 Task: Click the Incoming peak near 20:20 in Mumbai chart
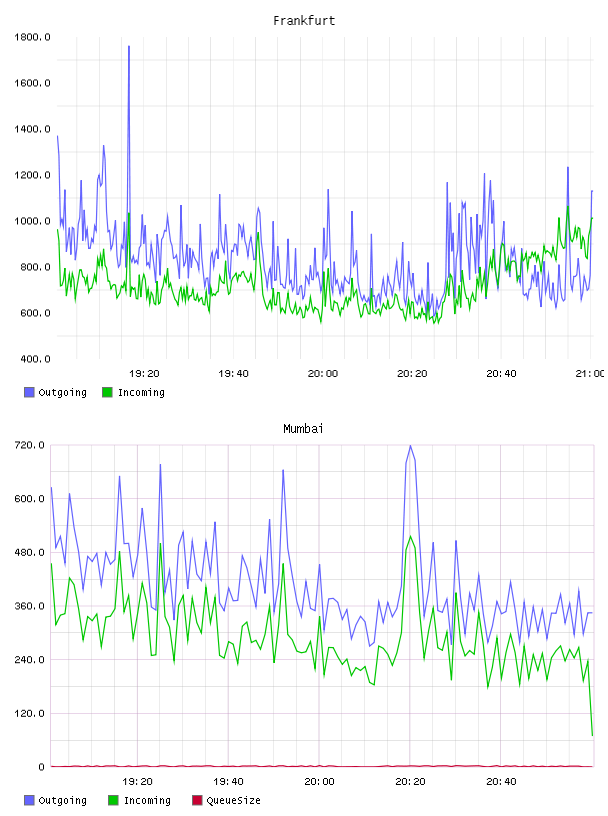410,537
